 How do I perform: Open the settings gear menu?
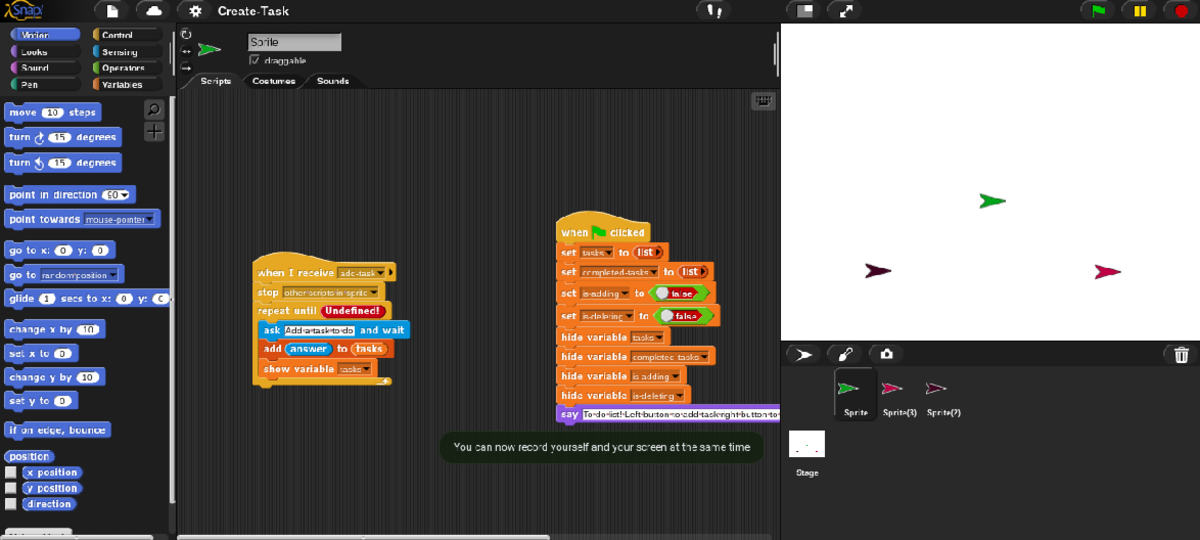195,11
